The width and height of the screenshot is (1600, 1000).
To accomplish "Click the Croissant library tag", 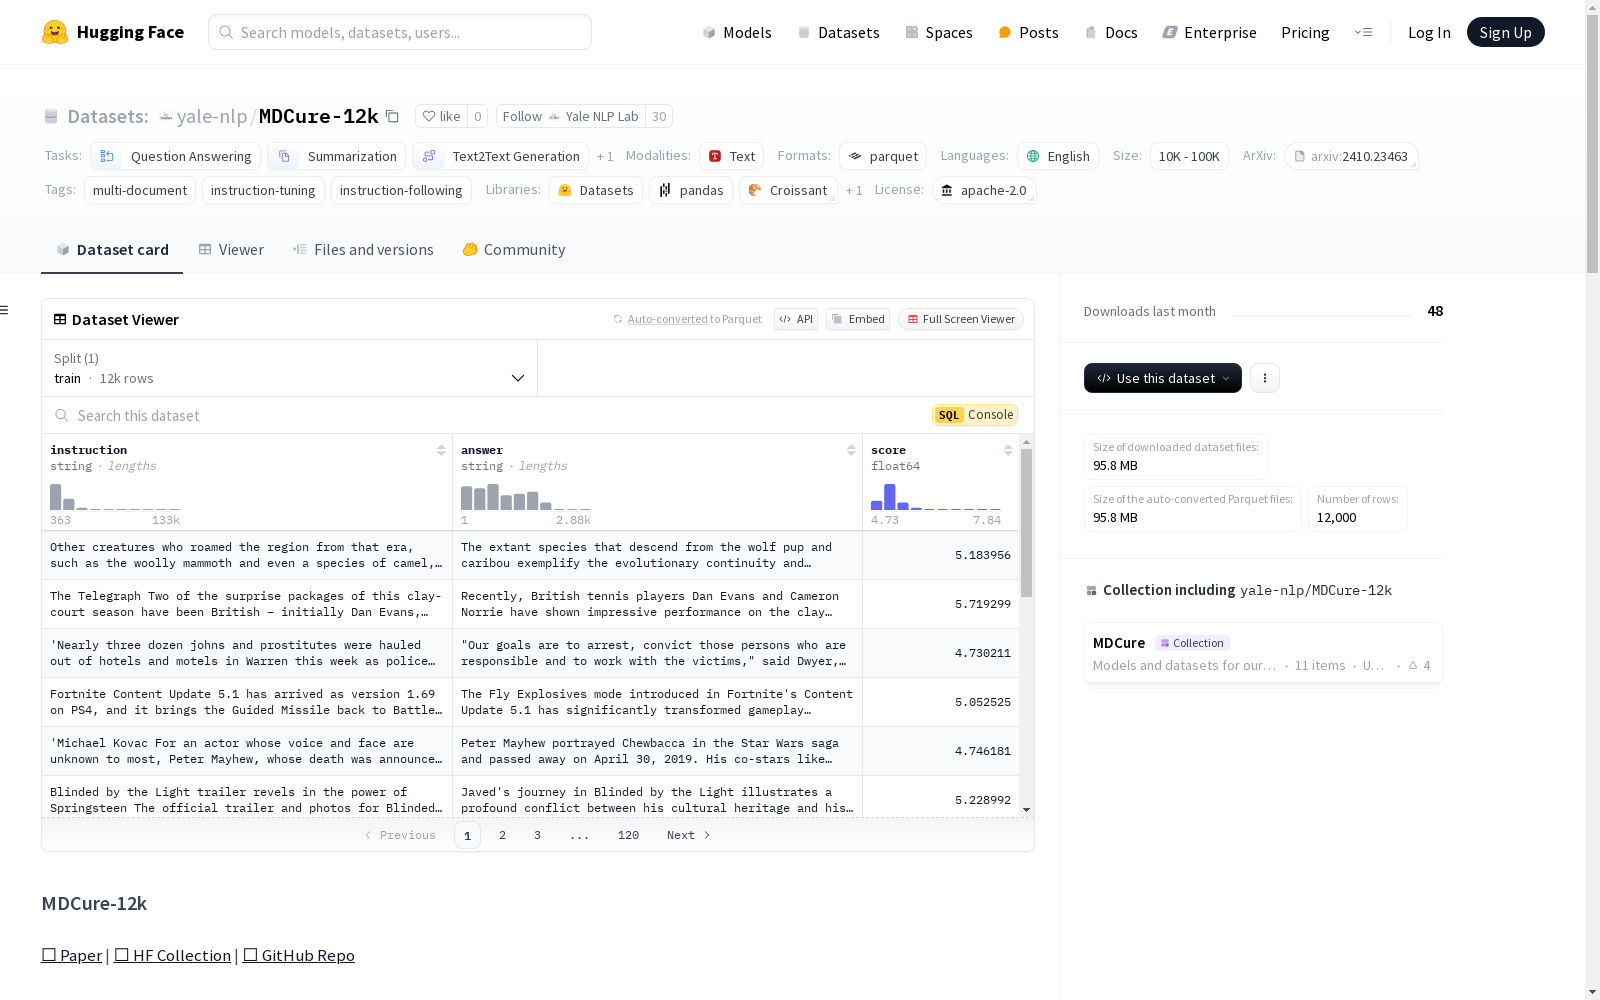I will (788, 190).
